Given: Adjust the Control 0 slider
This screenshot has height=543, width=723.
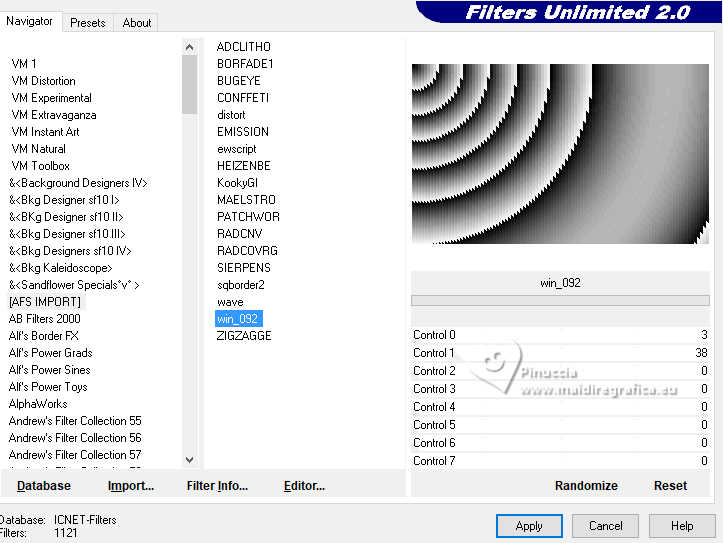Looking at the screenshot, I should point(560,335).
